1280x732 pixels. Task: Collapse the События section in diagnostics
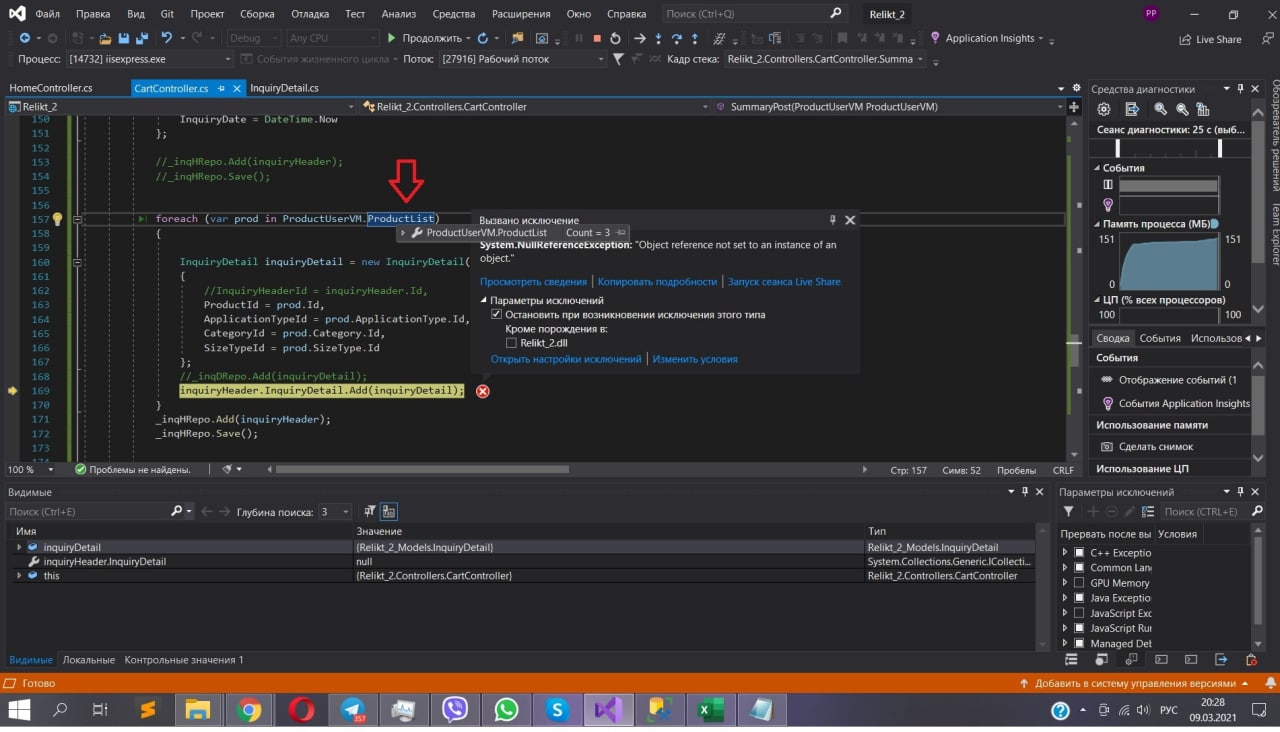pos(1097,168)
